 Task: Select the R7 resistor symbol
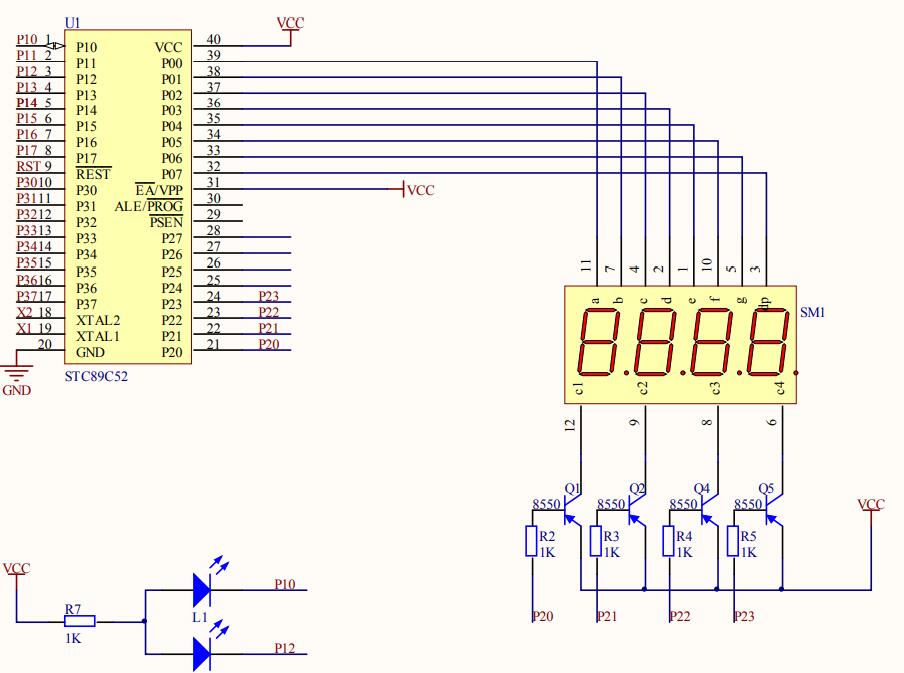pyautogui.click(x=80, y=621)
